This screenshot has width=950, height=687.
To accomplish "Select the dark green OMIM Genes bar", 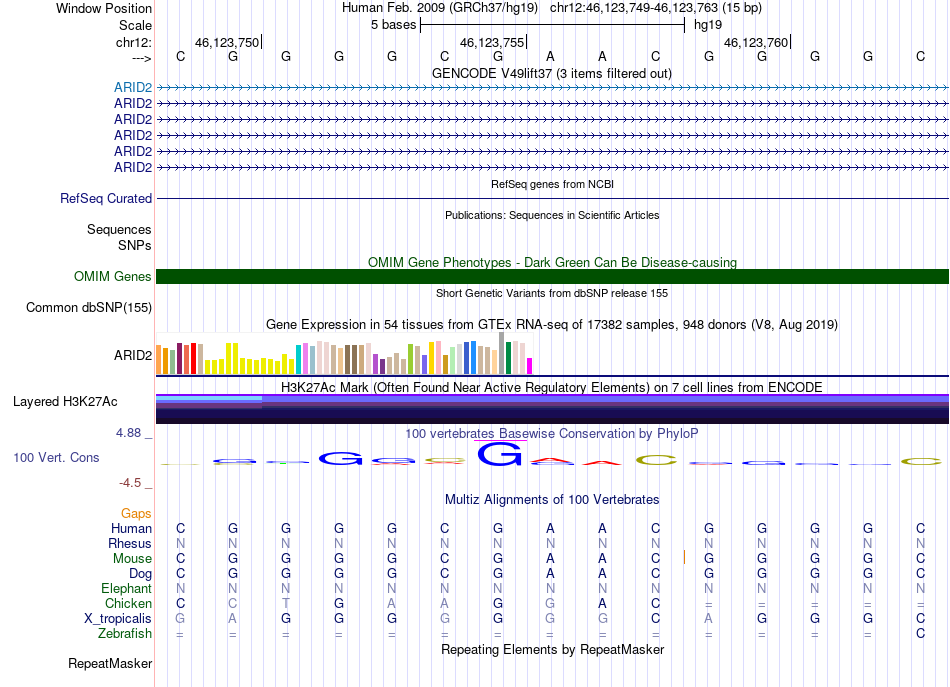I will pos(552,276).
